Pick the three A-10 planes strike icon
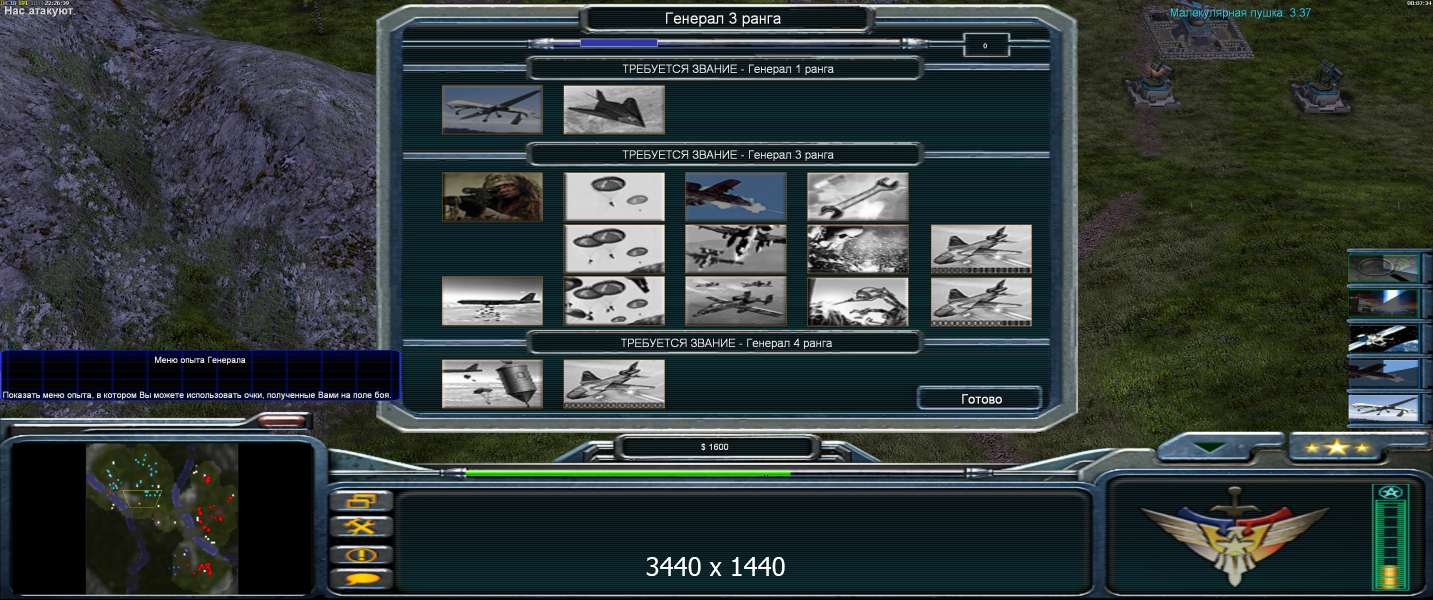The image size is (1433, 600). [x=736, y=301]
